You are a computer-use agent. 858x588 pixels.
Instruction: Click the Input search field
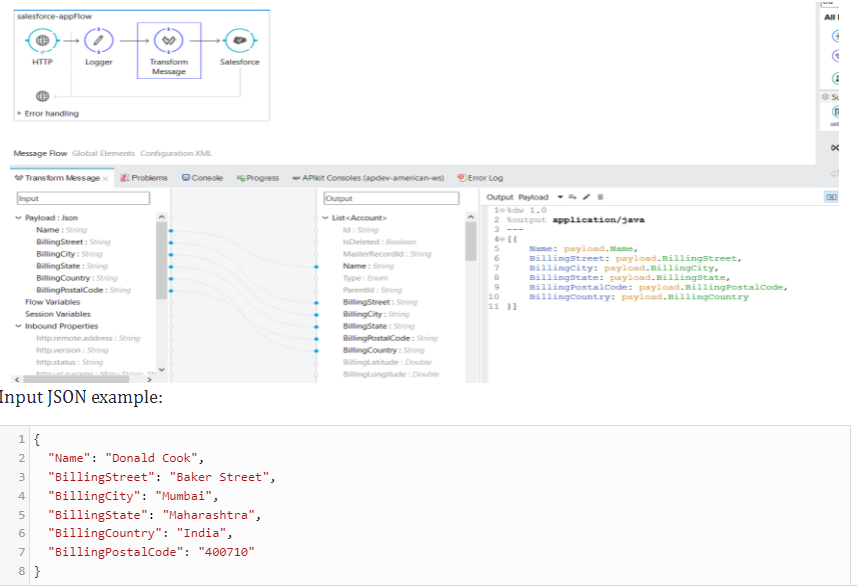point(83,198)
